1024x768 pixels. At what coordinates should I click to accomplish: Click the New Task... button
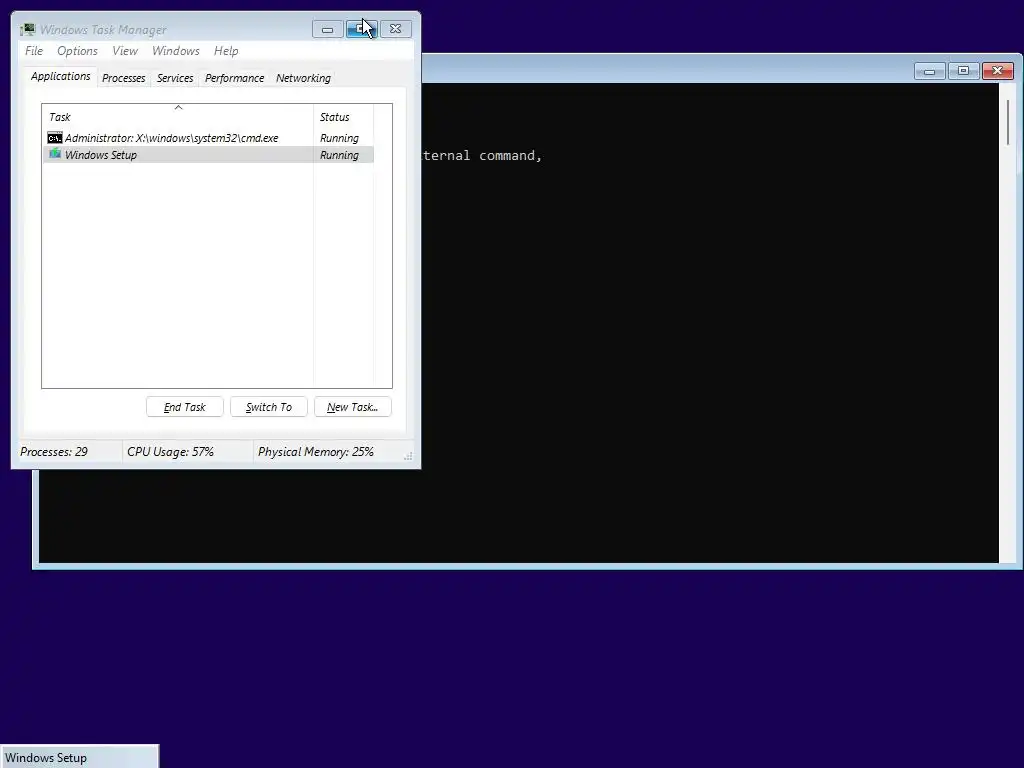353,407
